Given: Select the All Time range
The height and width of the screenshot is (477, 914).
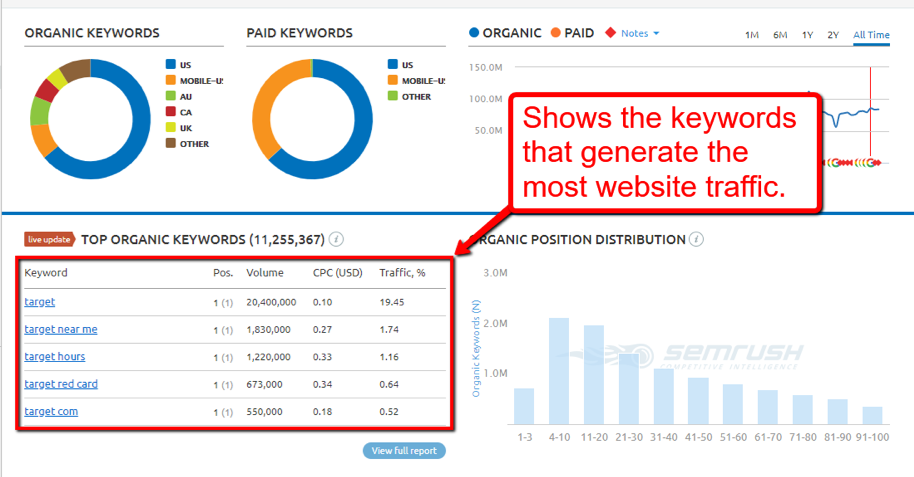Looking at the screenshot, I should [871, 35].
